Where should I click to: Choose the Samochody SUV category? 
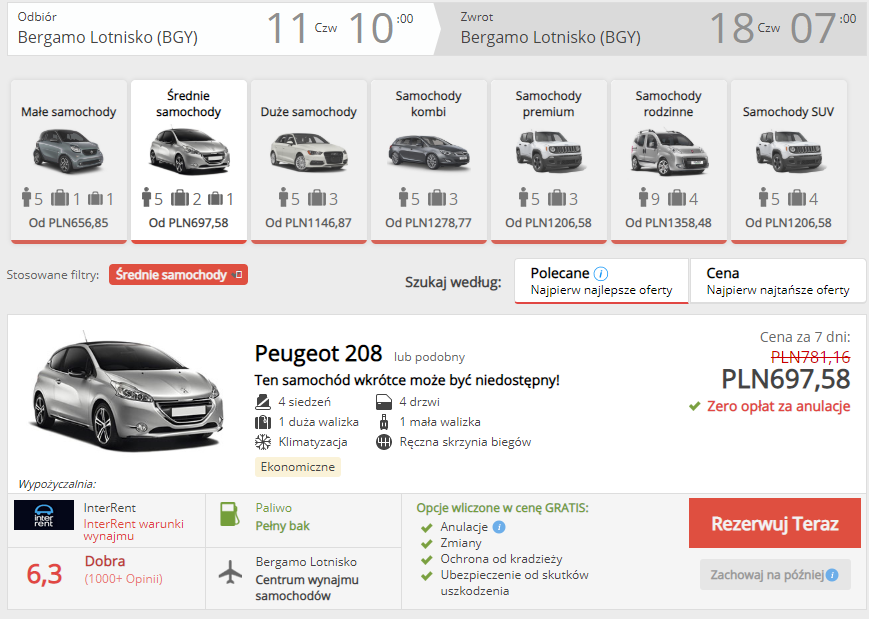pos(789,160)
